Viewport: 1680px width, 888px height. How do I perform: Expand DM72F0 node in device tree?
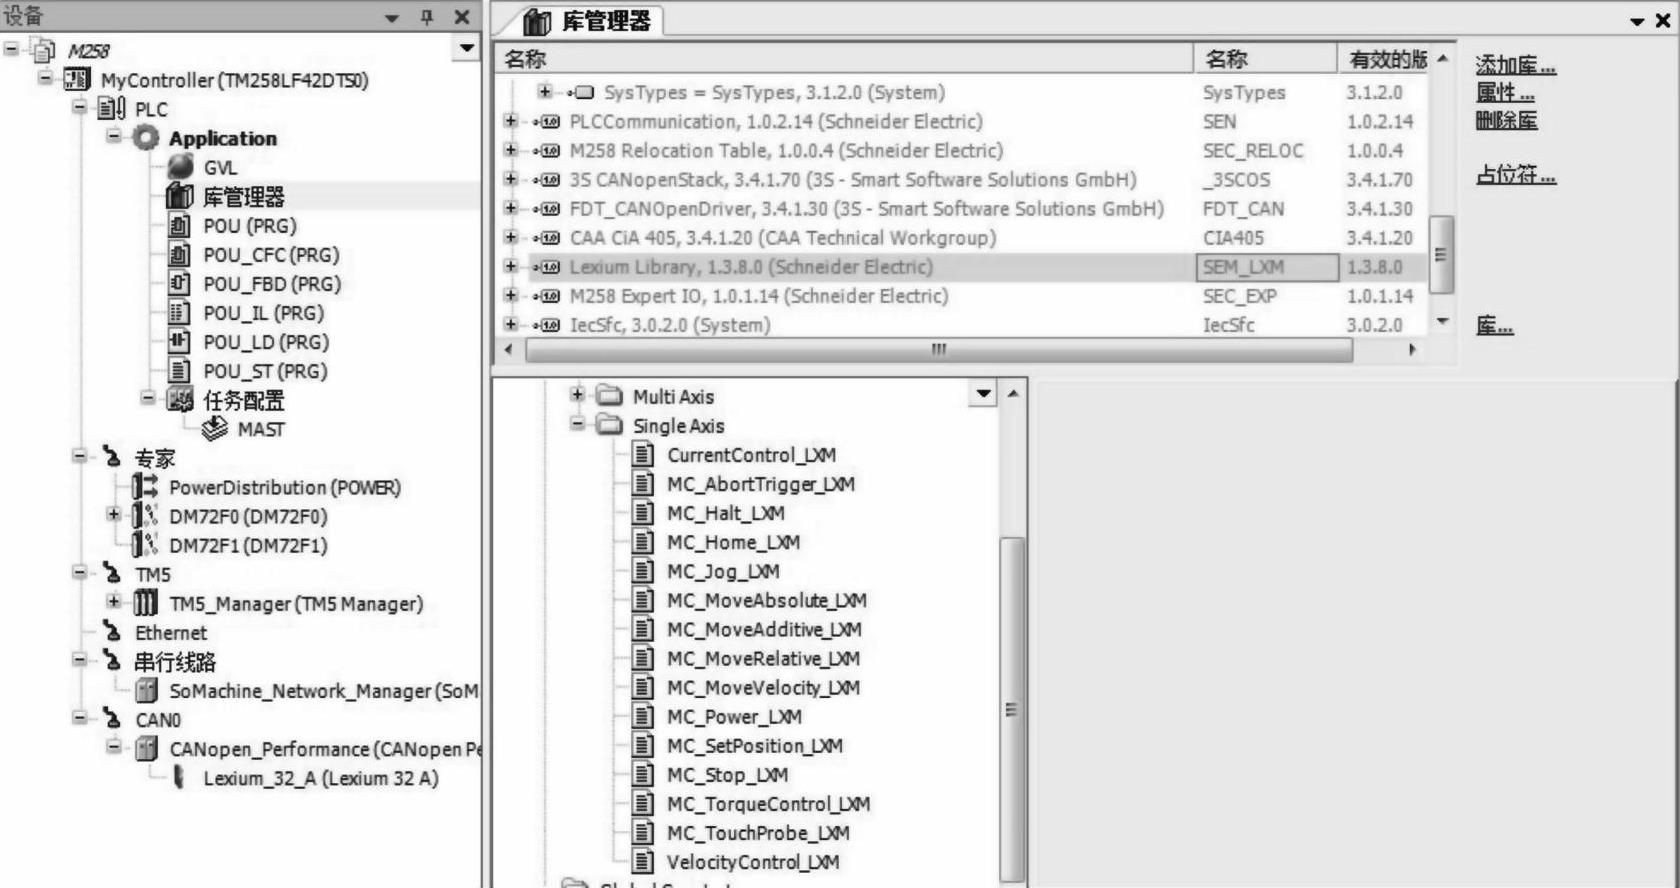click(x=113, y=515)
